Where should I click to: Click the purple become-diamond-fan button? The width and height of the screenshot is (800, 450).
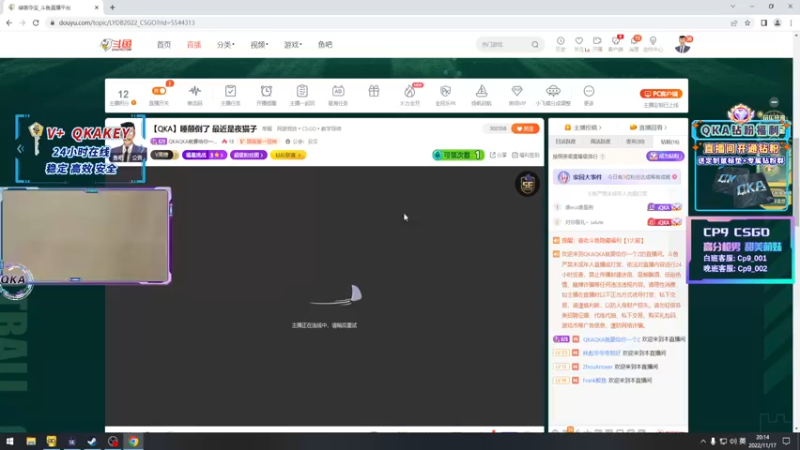(x=665, y=156)
